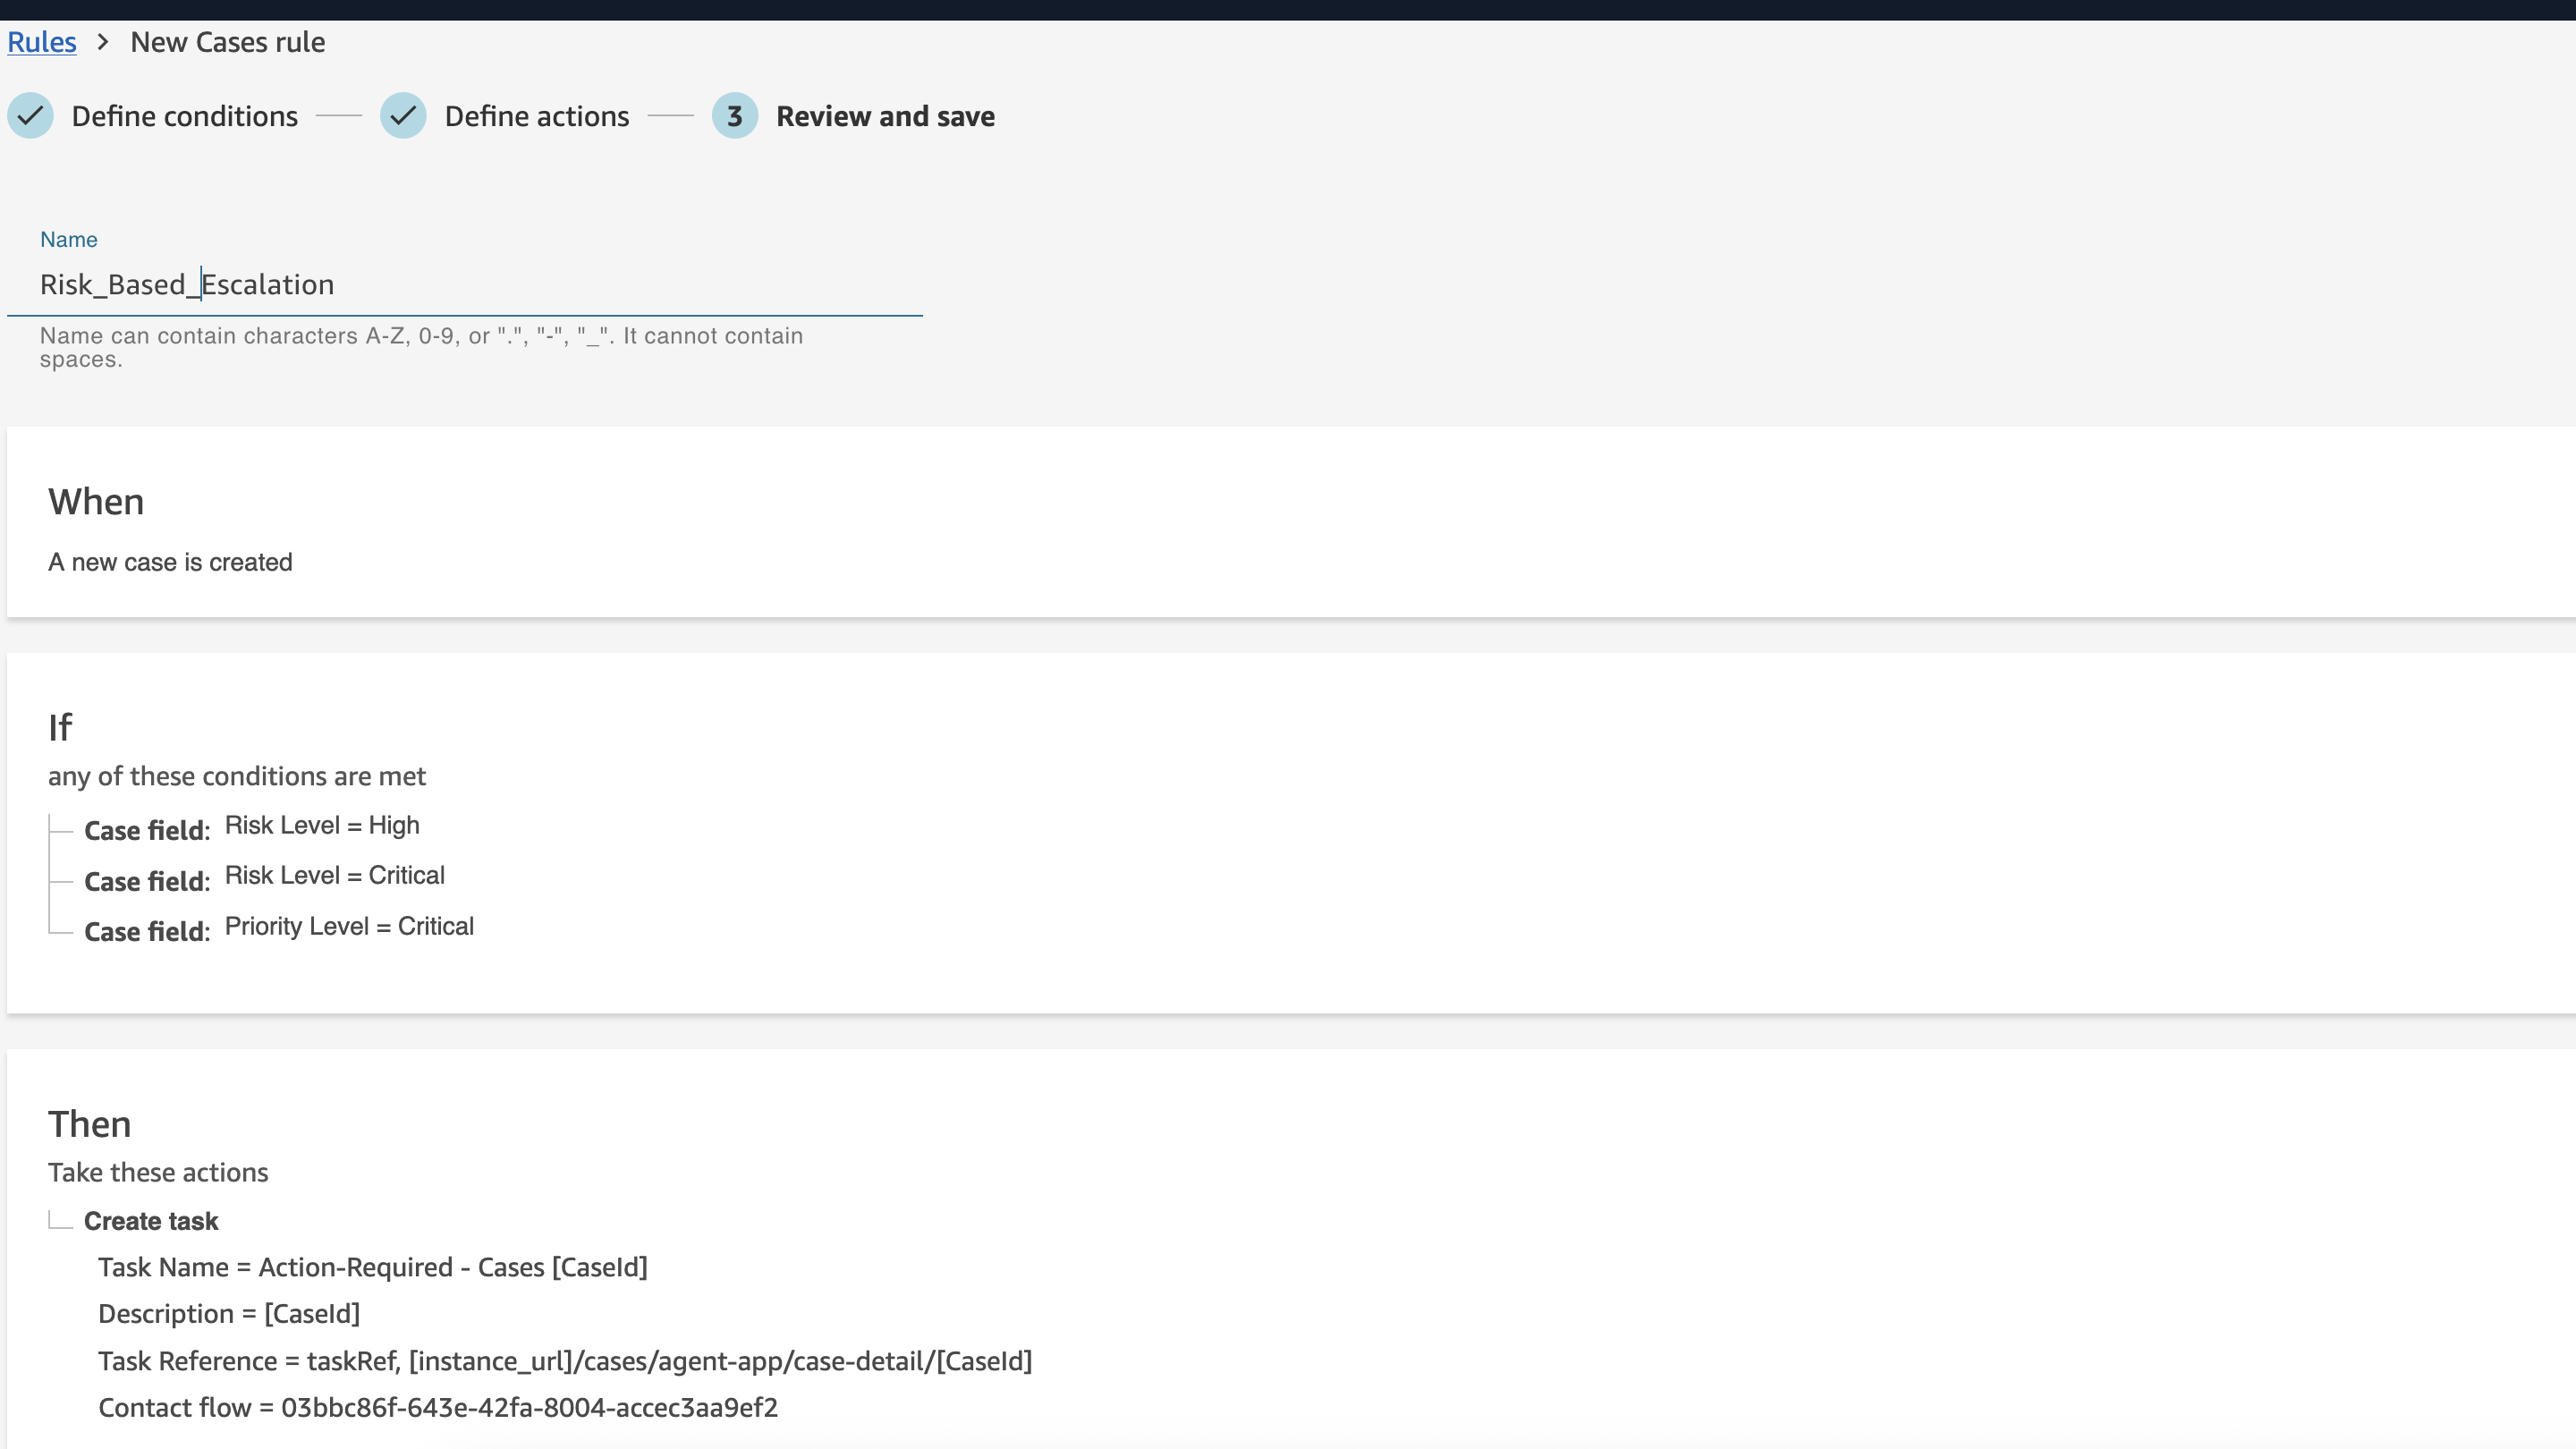Click the Rules breadcrumb link
Viewport: 2576px width, 1449px height.
click(41, 42)
